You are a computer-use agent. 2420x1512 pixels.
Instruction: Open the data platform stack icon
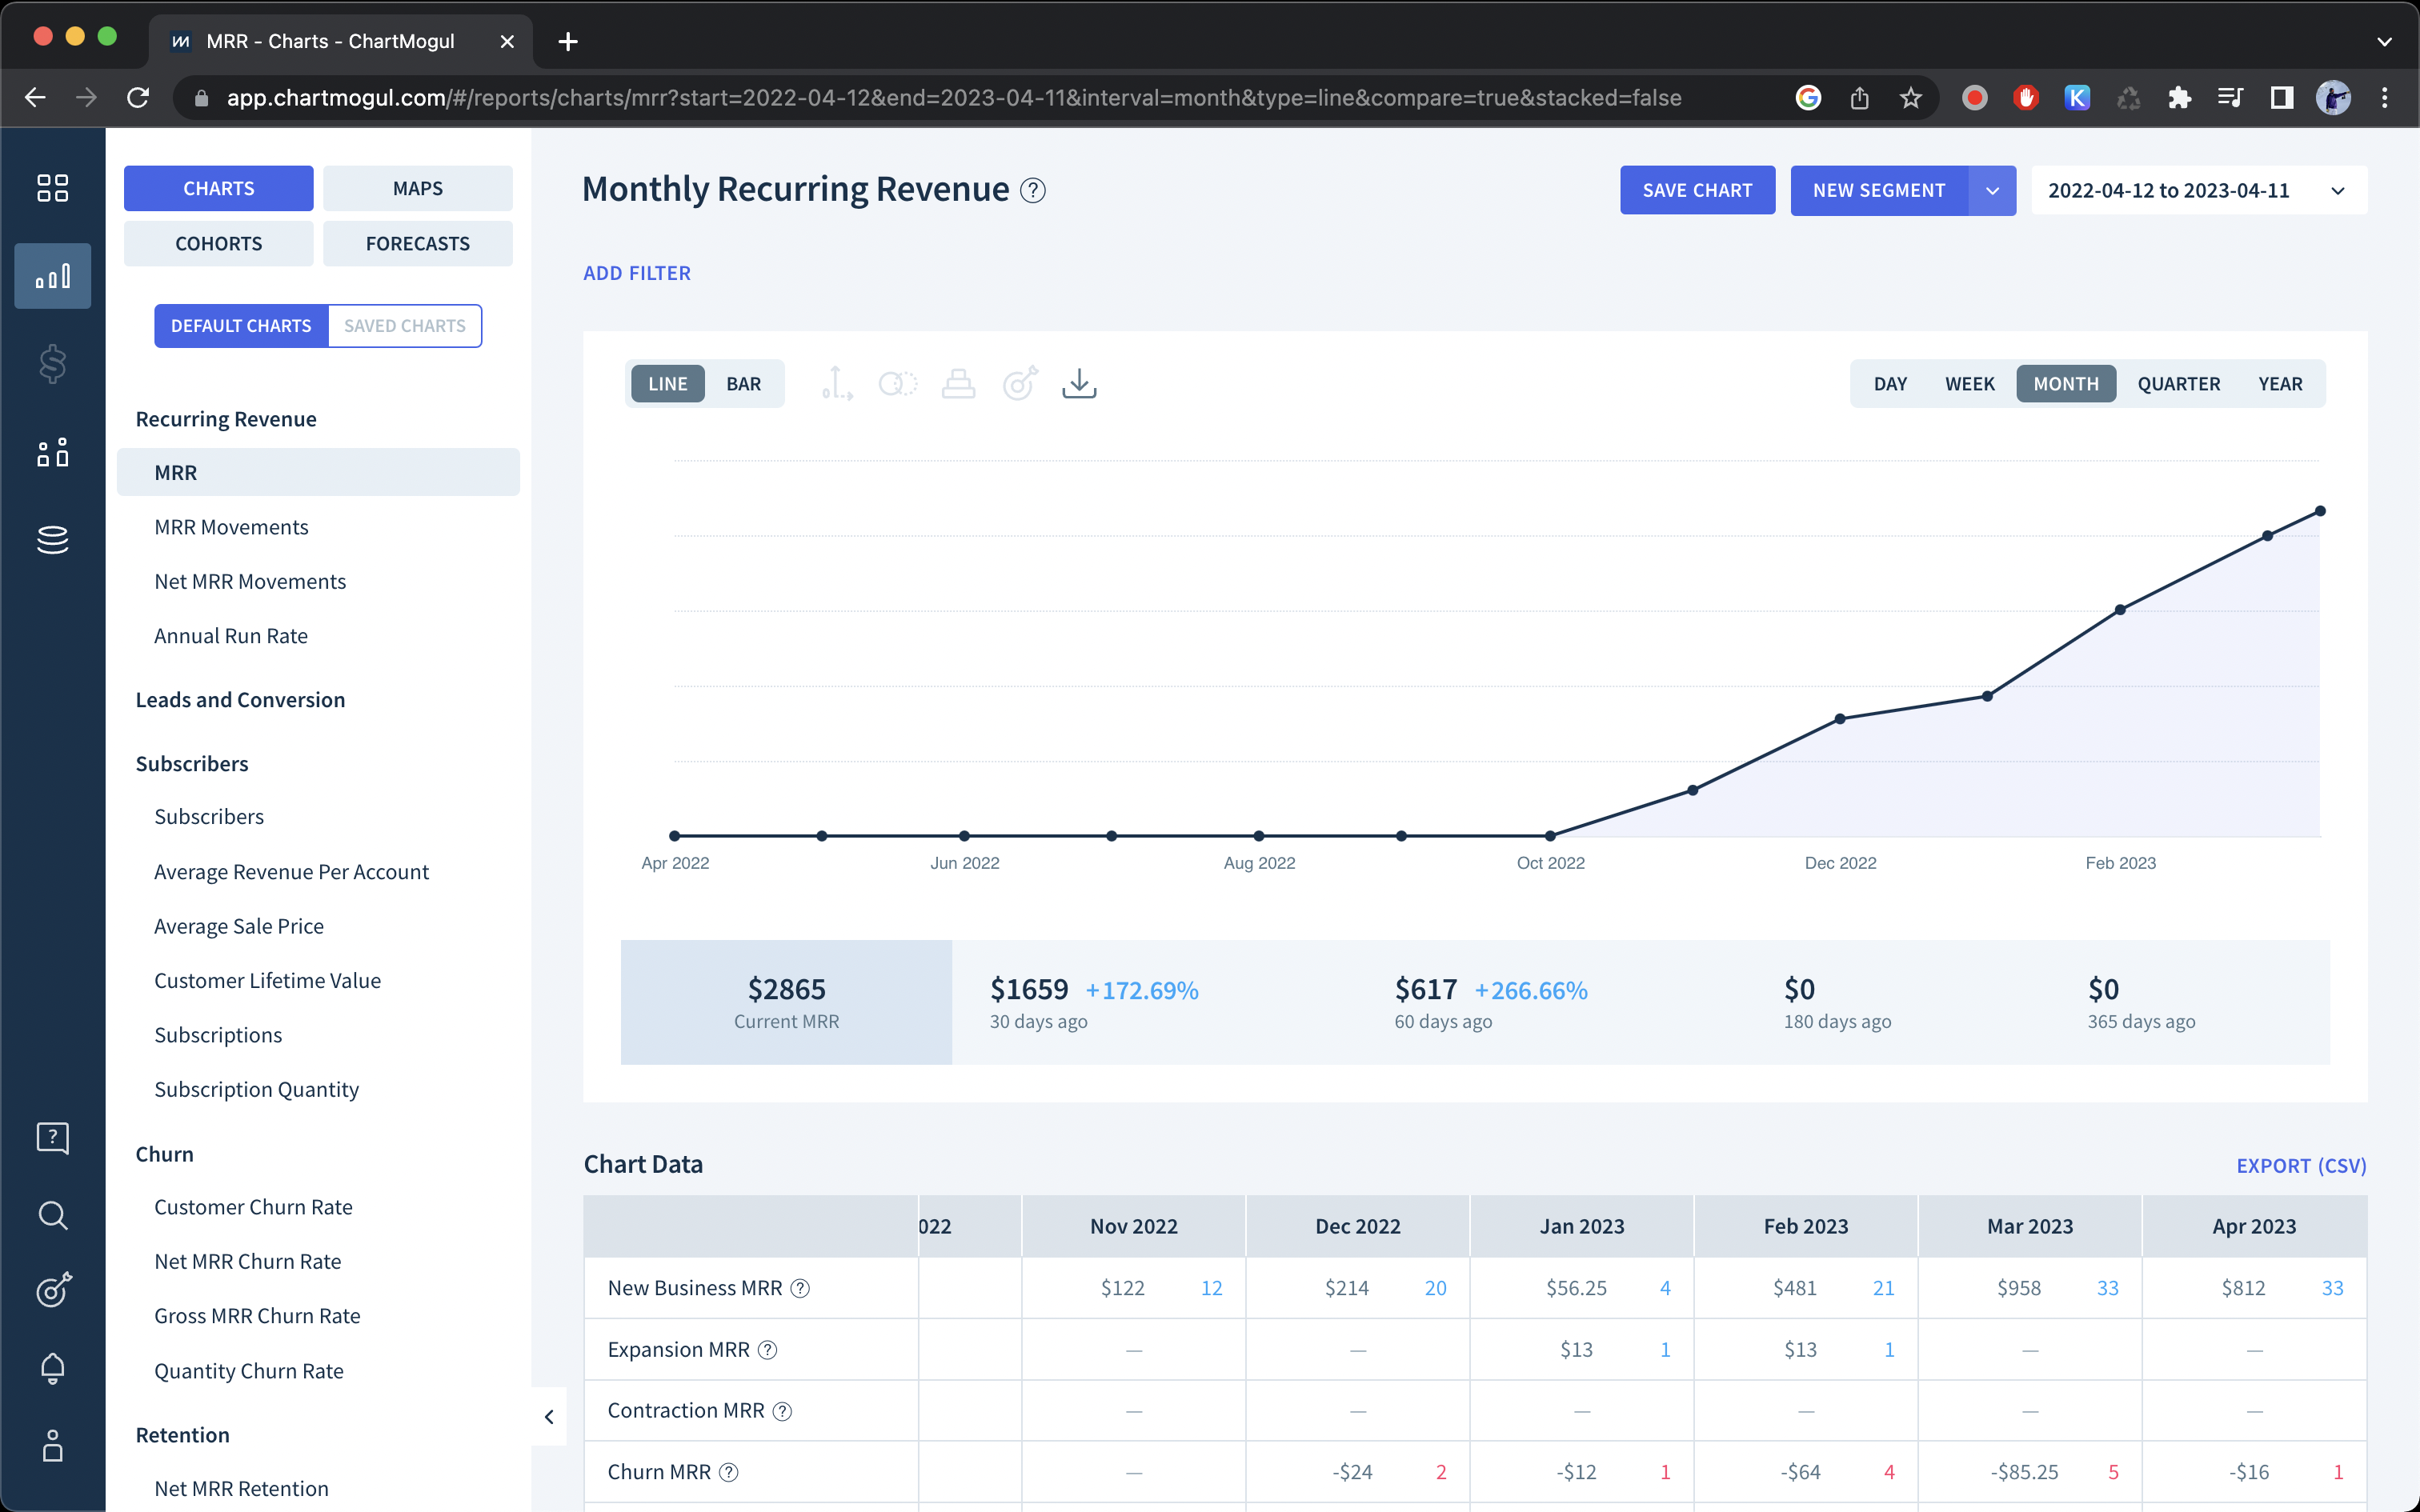click(52, 540)
